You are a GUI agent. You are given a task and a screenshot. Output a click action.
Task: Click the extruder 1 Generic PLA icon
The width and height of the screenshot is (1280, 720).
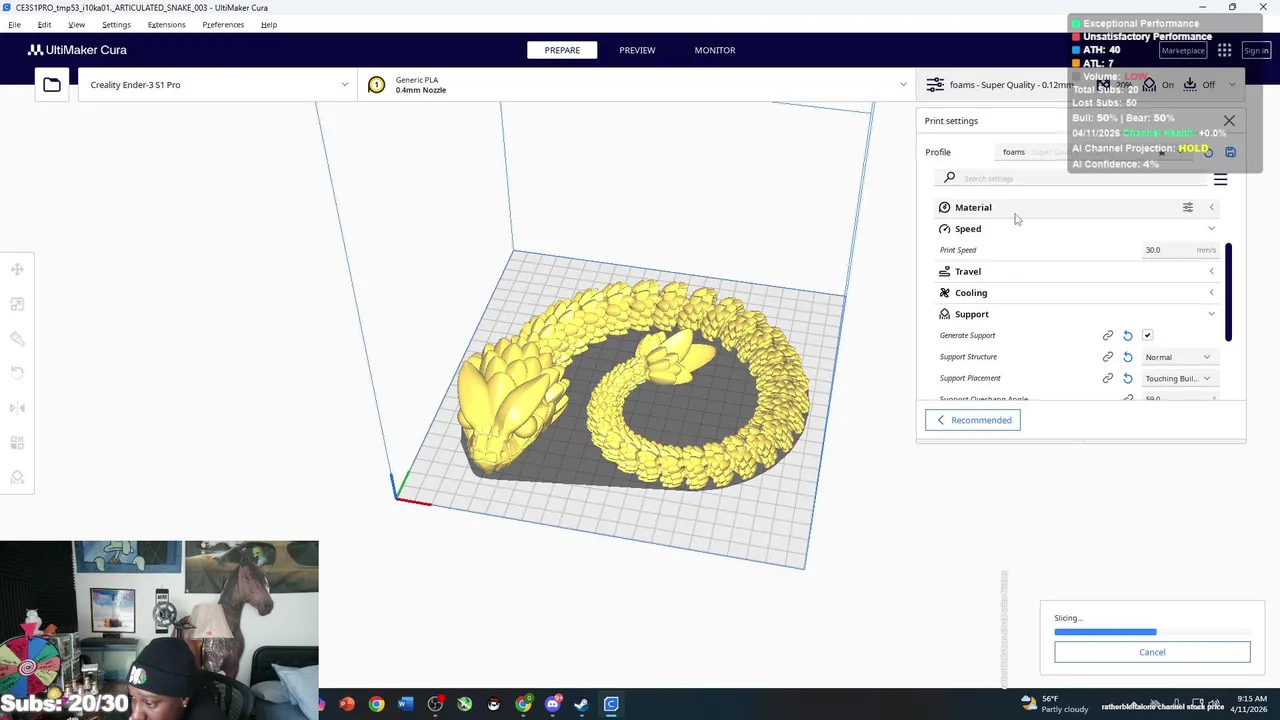click(376, 85)
